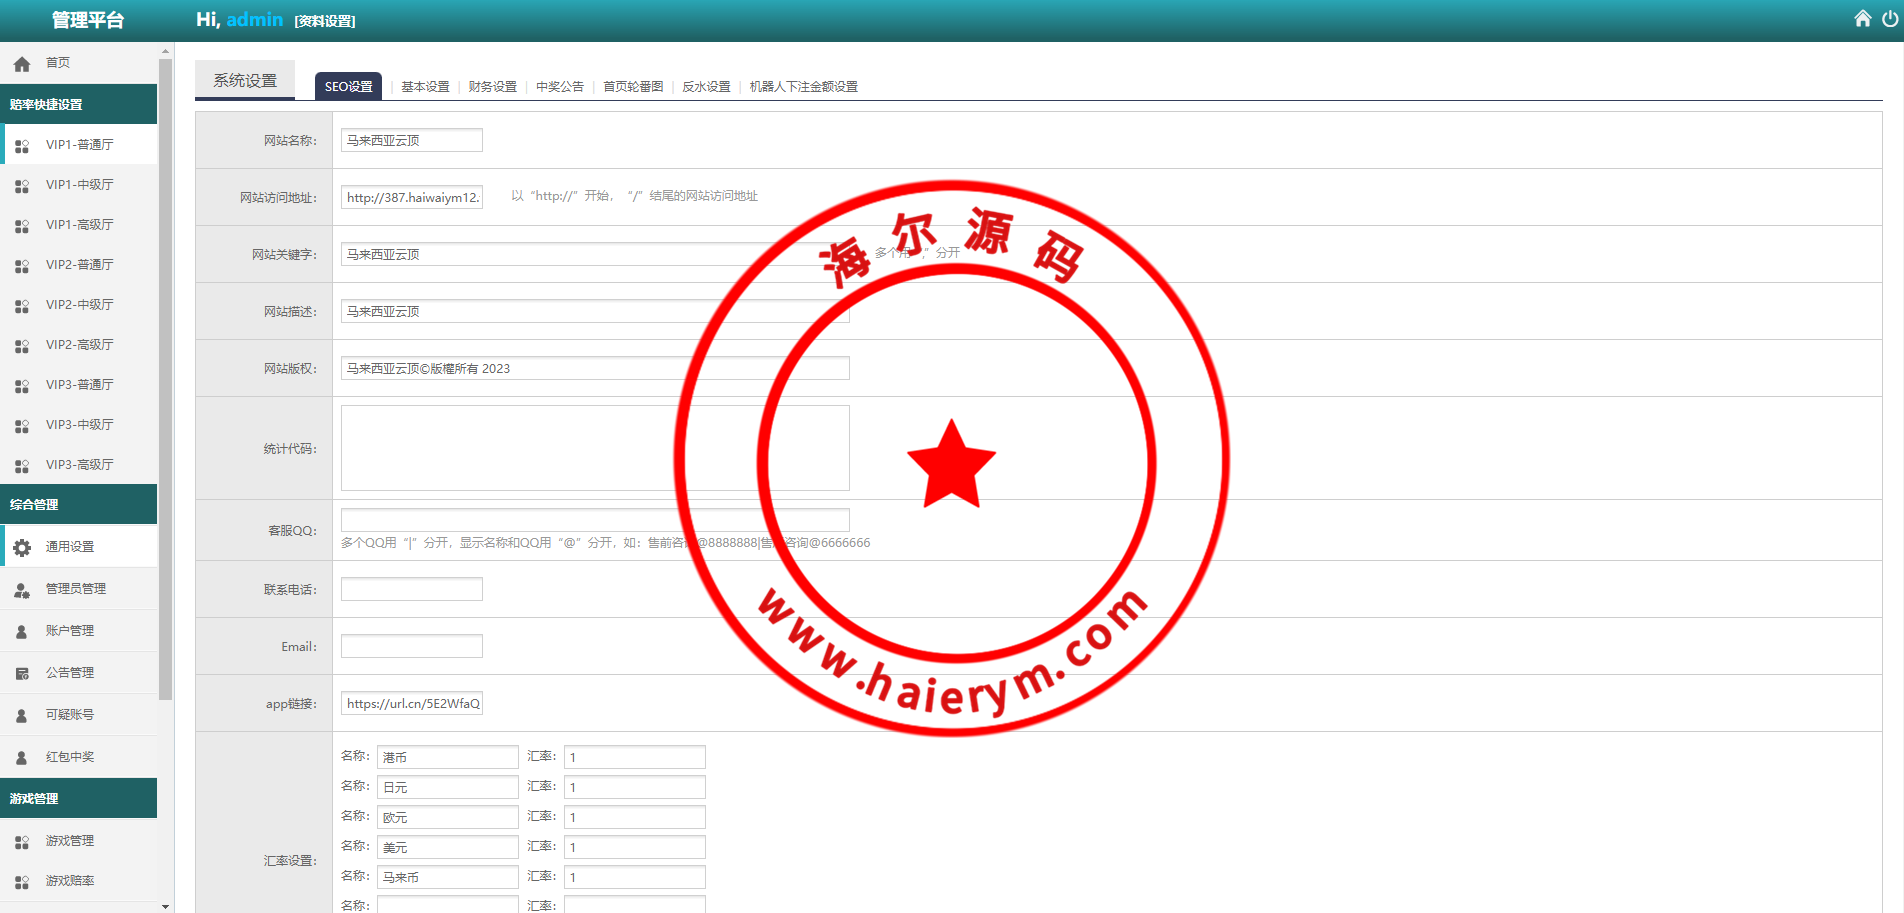Click the house icon beside 首页 in sidebar
The height and width of the screenshot is (913, 1904).
(22, 64)
